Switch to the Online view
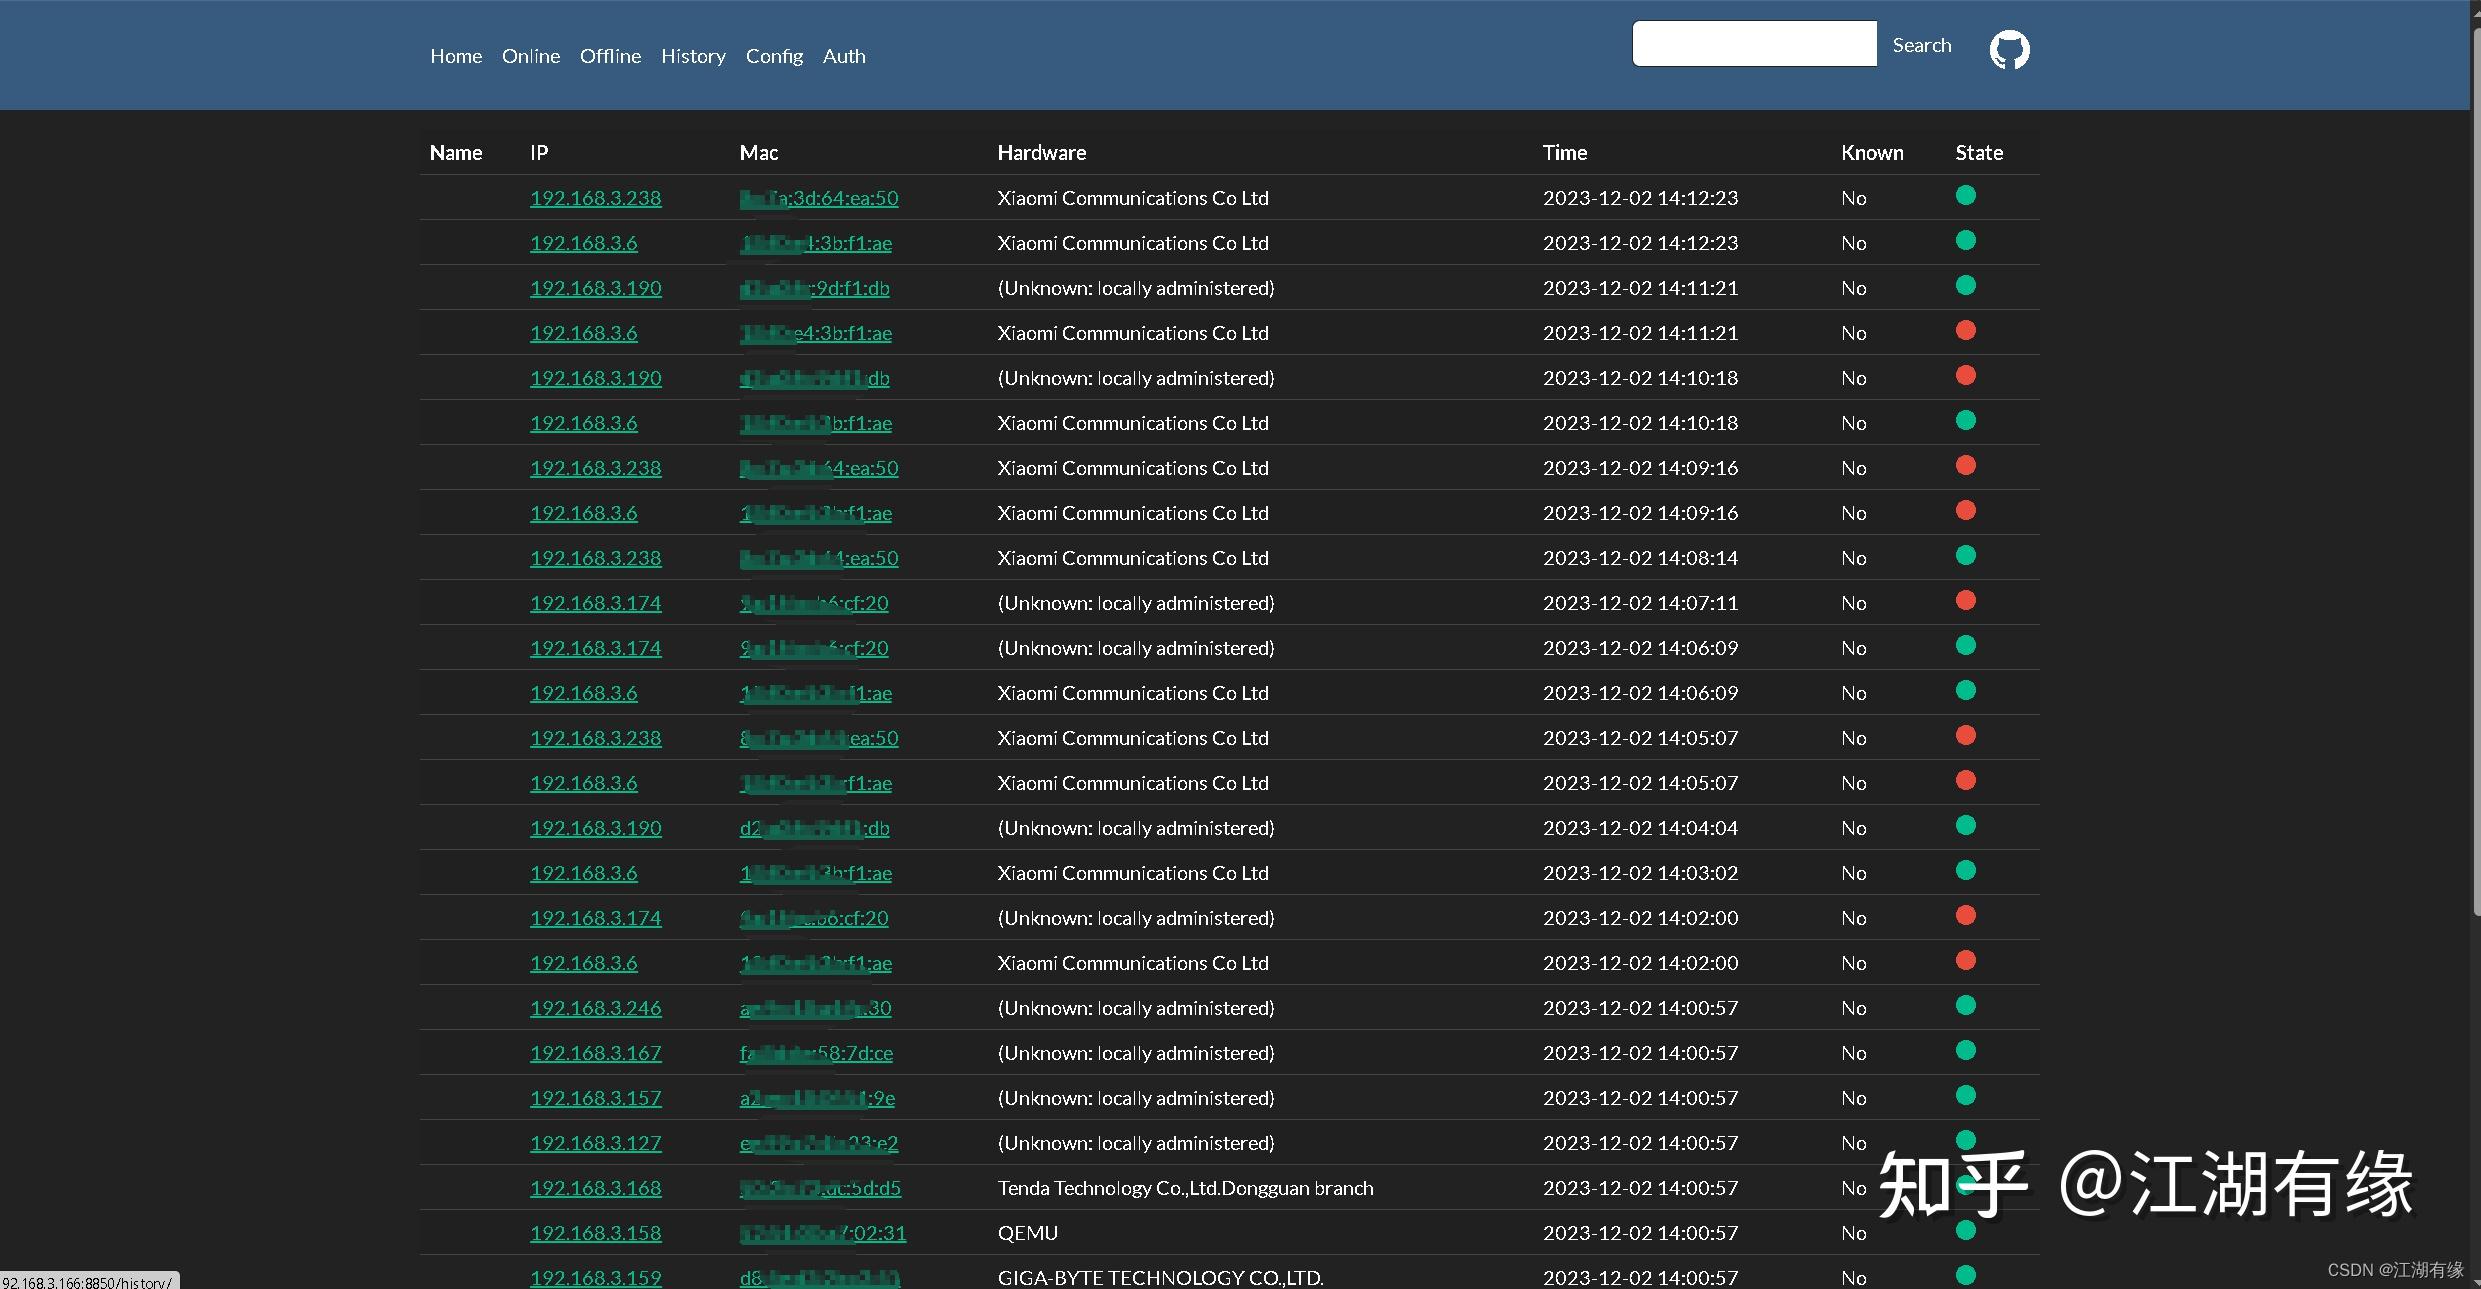The height and width of the screenshot is (1289, 2481). coord(530,56)
